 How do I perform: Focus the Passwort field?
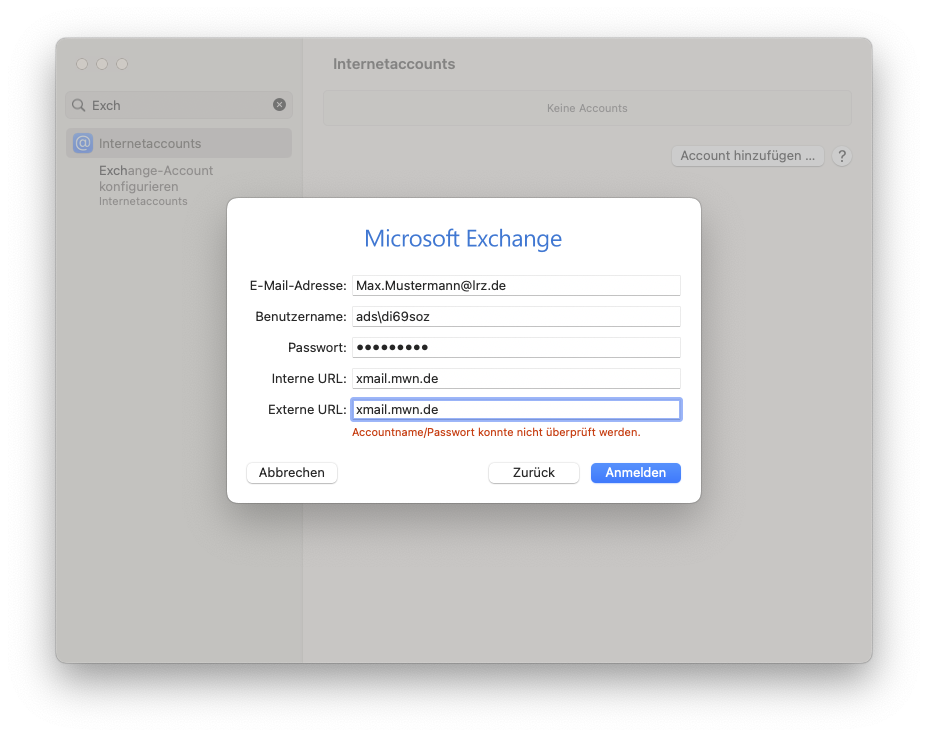516,348
